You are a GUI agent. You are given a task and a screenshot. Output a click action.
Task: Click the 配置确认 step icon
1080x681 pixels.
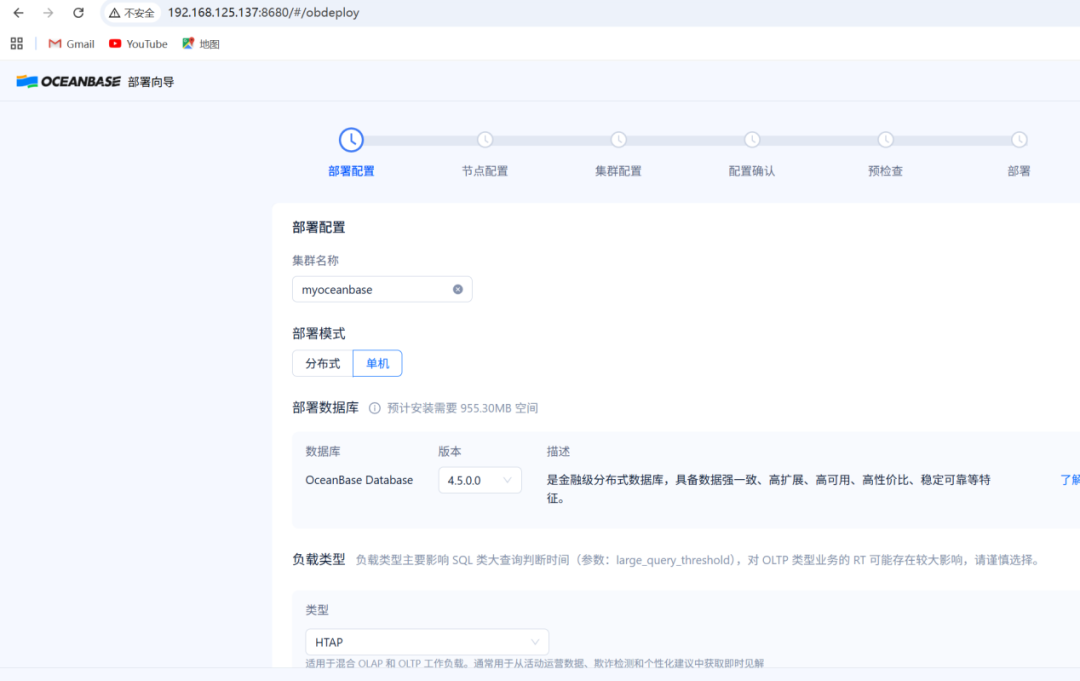click(752, 140)
